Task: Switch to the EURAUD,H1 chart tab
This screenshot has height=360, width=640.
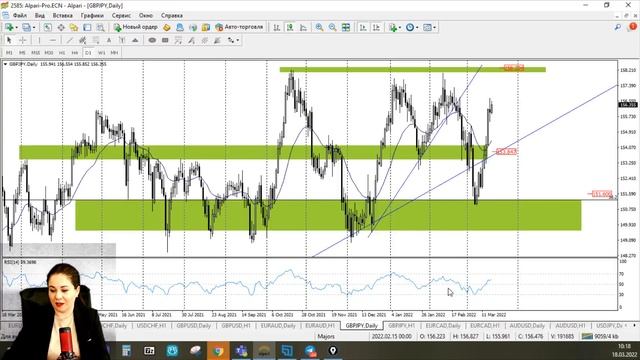Action: pos(320,326)
